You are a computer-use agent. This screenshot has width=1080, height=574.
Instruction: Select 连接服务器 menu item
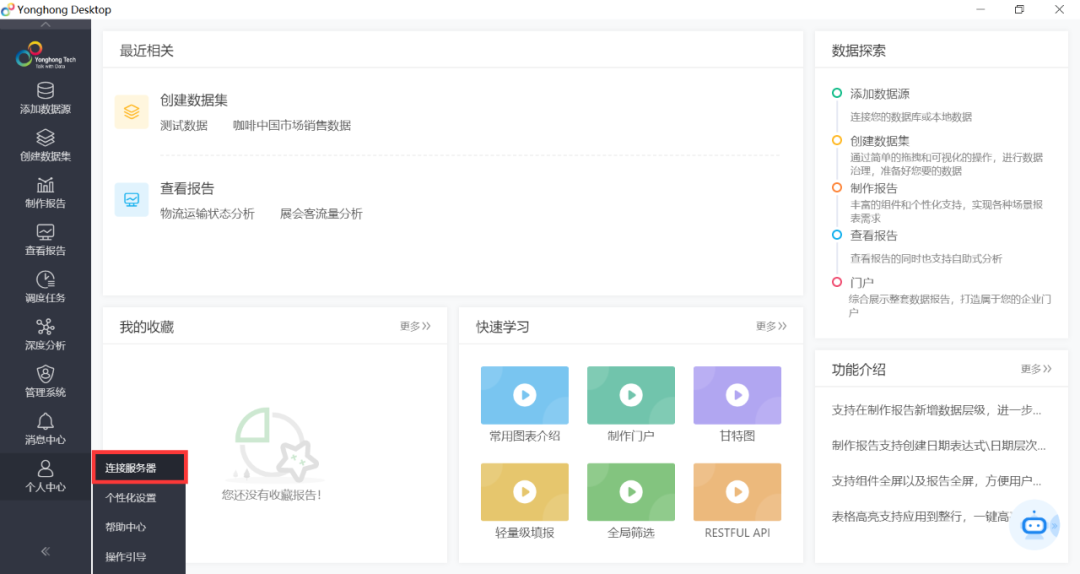click(x=140, y=468)
